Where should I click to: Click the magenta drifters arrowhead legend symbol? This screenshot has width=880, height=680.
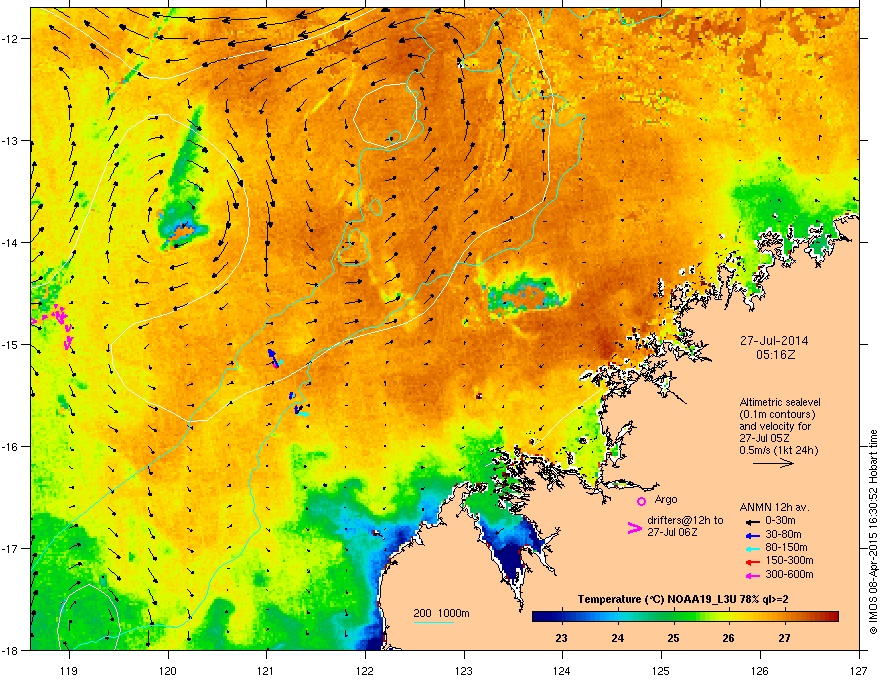tap(634, 528)
